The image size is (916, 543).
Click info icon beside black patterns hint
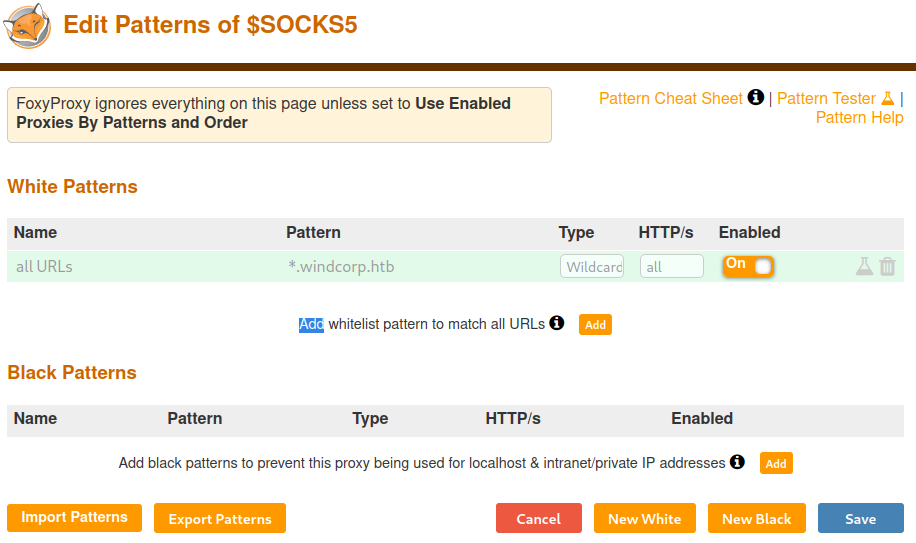pyautogui.click(x=737, y=462)
